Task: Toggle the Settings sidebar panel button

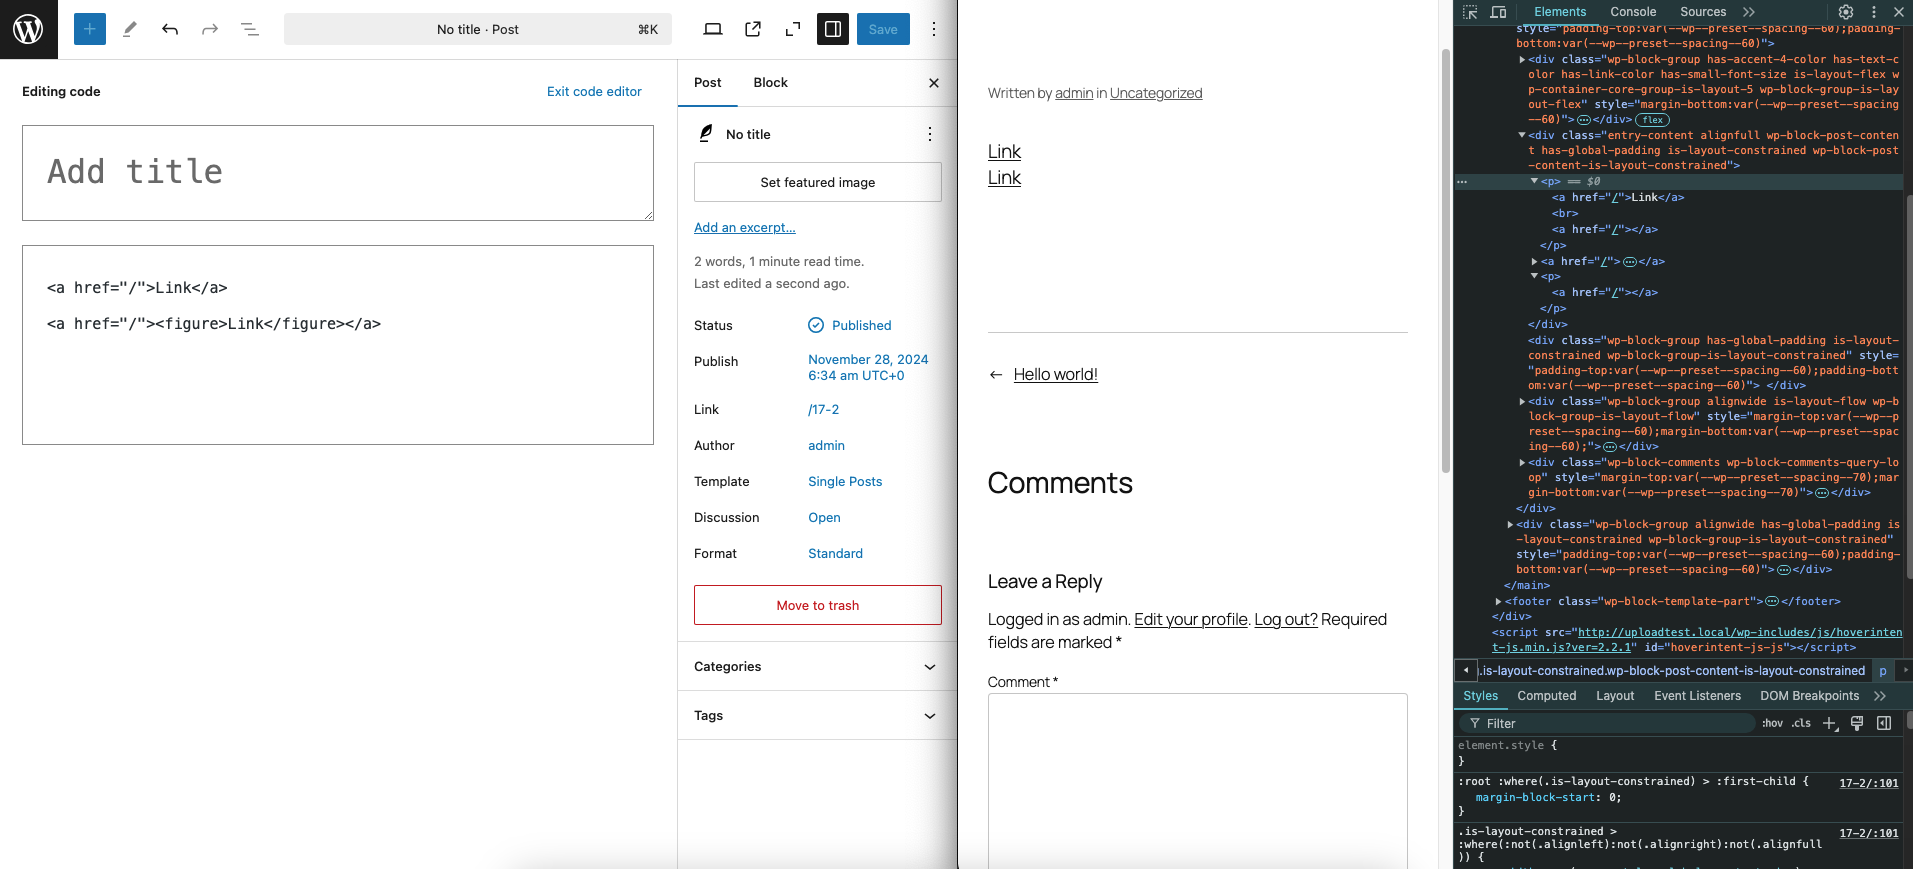Action: pos(833,29)
